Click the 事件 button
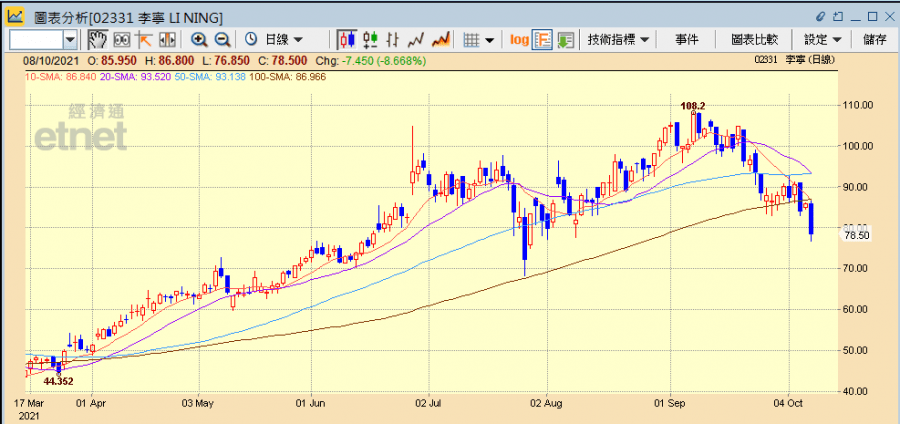This screenshot has width=900, height=424. tap(687, 39)
